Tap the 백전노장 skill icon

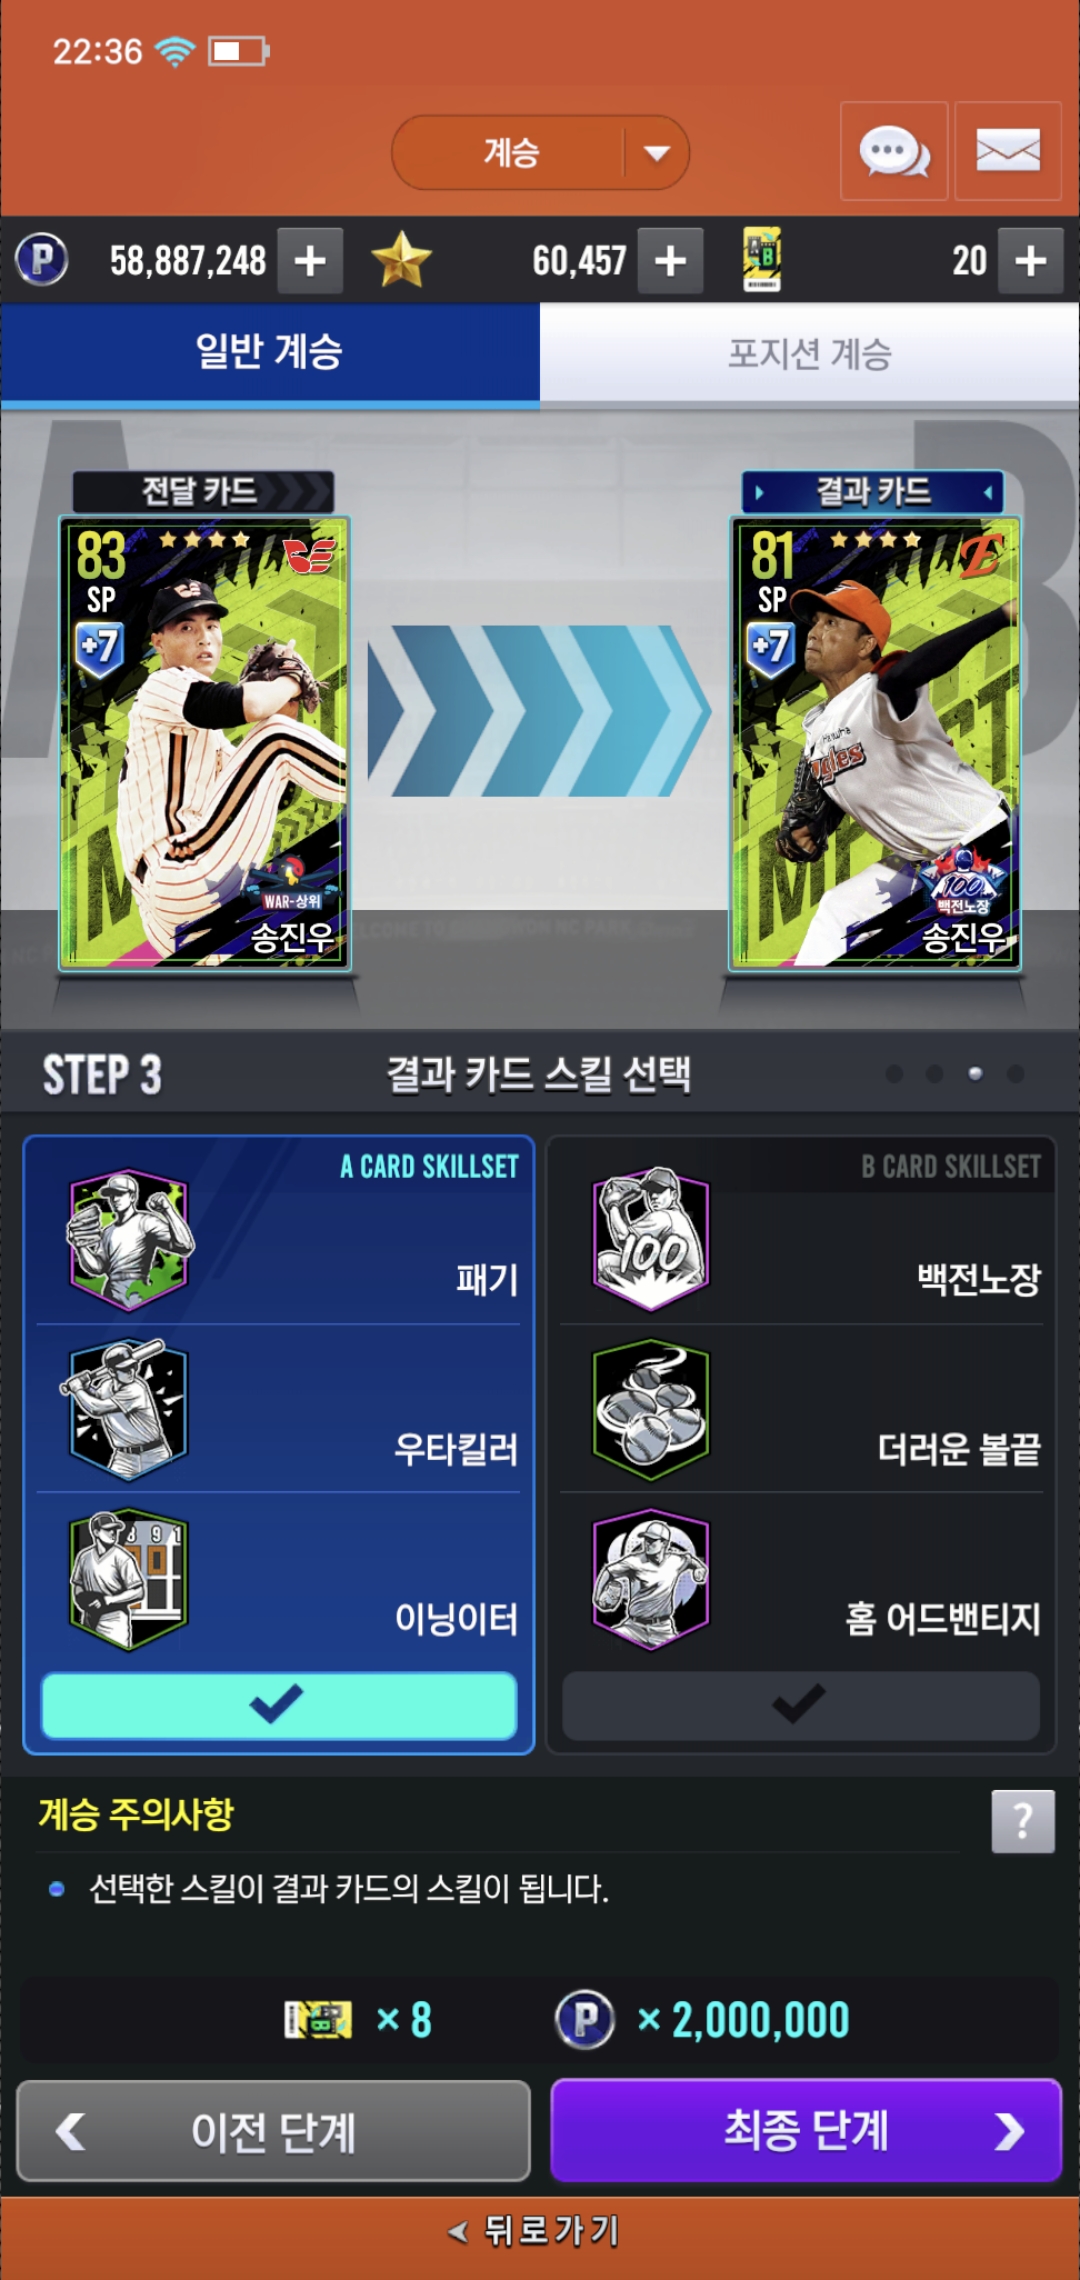651,1240
